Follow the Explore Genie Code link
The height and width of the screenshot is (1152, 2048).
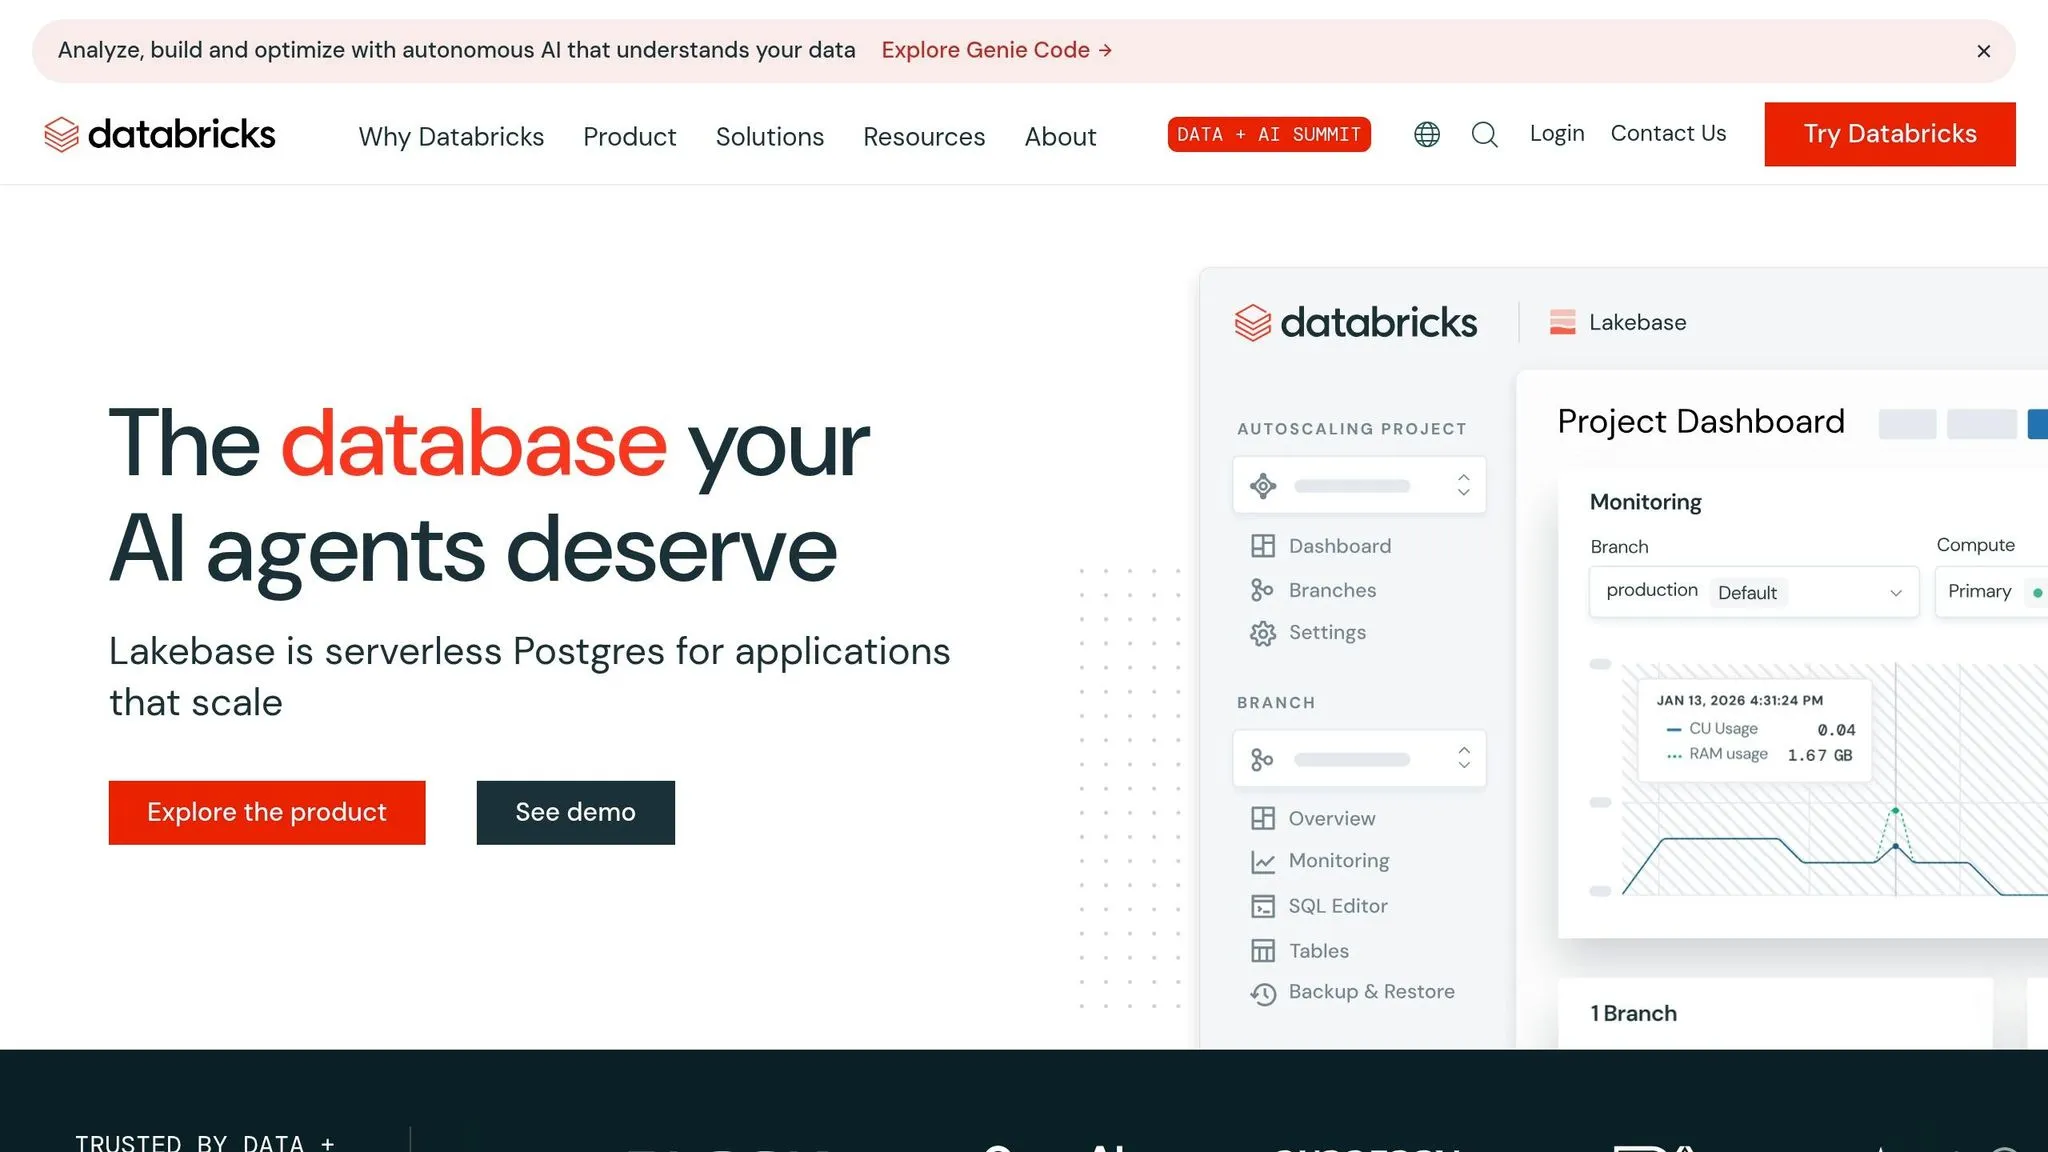pyautogui.click(x=996, y=50)
